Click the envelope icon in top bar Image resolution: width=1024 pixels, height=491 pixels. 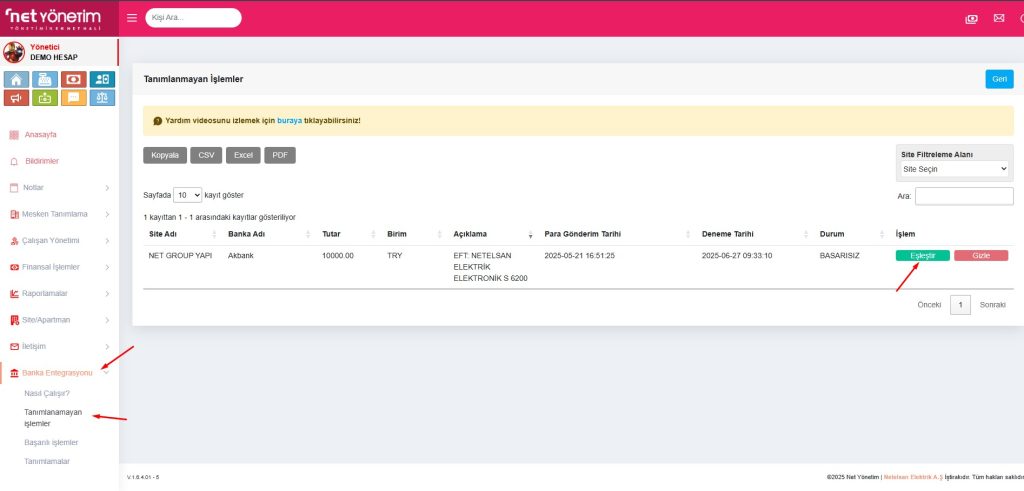[x=998, y=18]
